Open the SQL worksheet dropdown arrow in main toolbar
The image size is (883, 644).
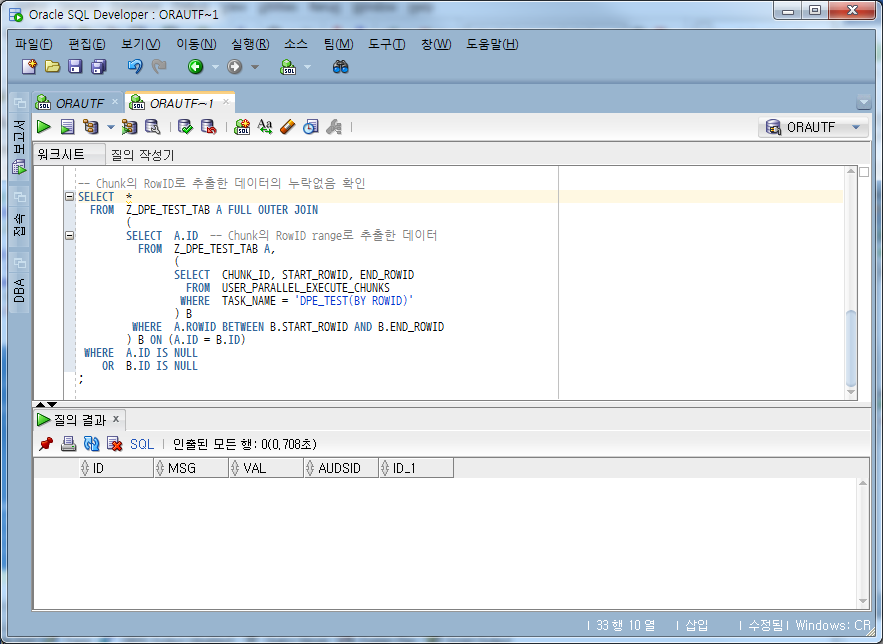[307, 67]
